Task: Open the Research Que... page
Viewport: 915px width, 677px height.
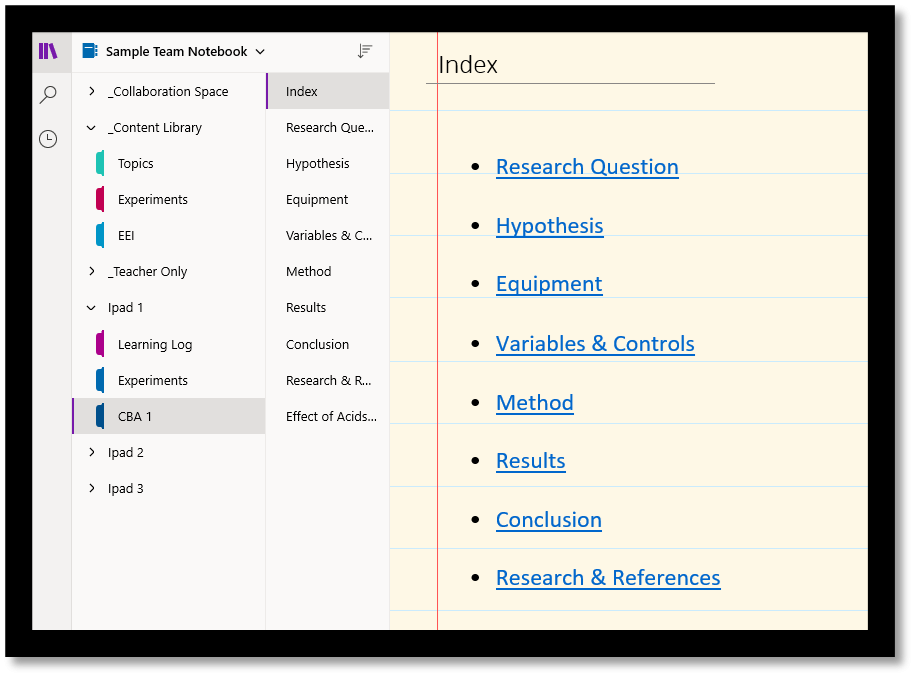Action: pos(328,127)
